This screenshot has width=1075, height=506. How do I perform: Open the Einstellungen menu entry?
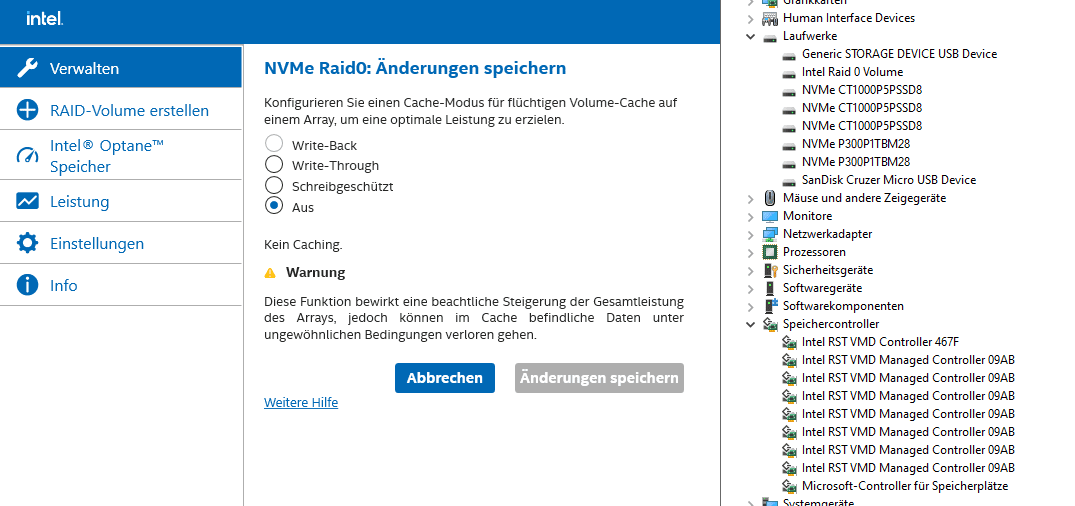click(x=121, y=243)
